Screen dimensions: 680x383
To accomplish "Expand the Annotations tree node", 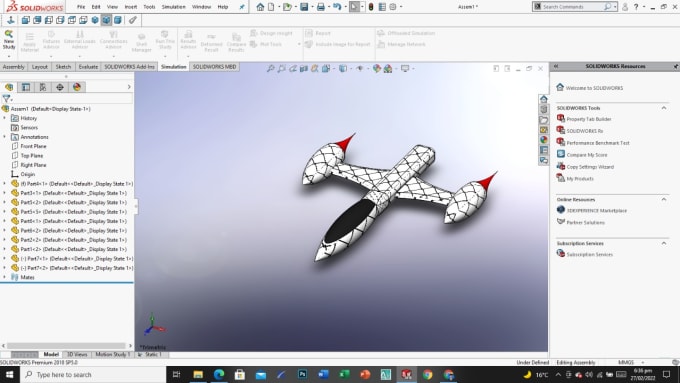I will (4, 137).
